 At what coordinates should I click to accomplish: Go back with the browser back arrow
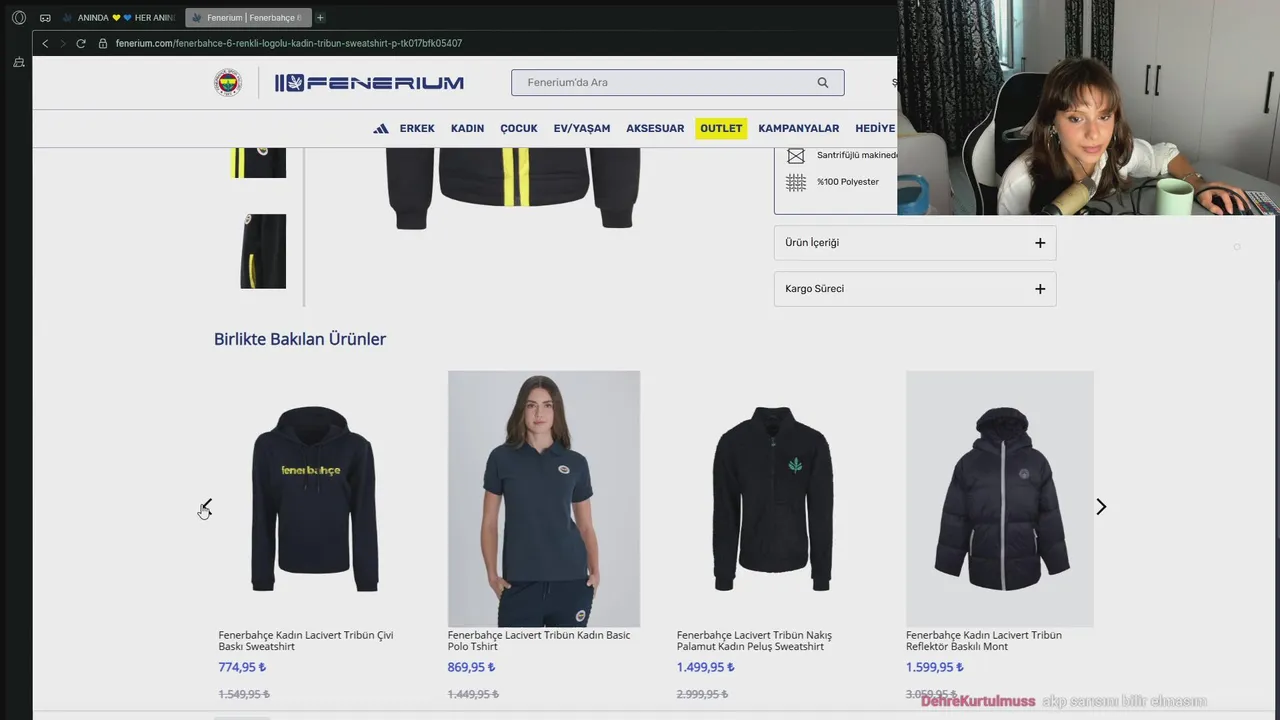(45, 44)
